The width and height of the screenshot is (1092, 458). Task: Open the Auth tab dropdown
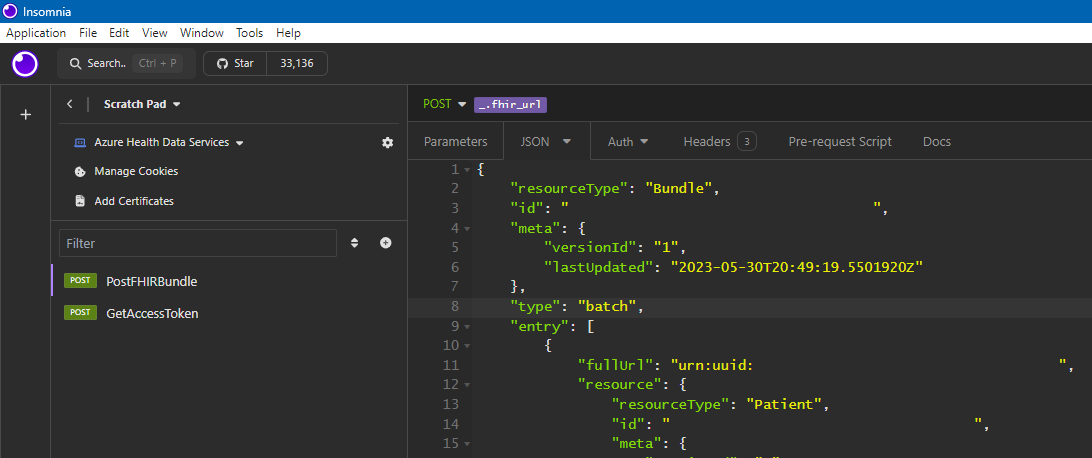[627, 141]
